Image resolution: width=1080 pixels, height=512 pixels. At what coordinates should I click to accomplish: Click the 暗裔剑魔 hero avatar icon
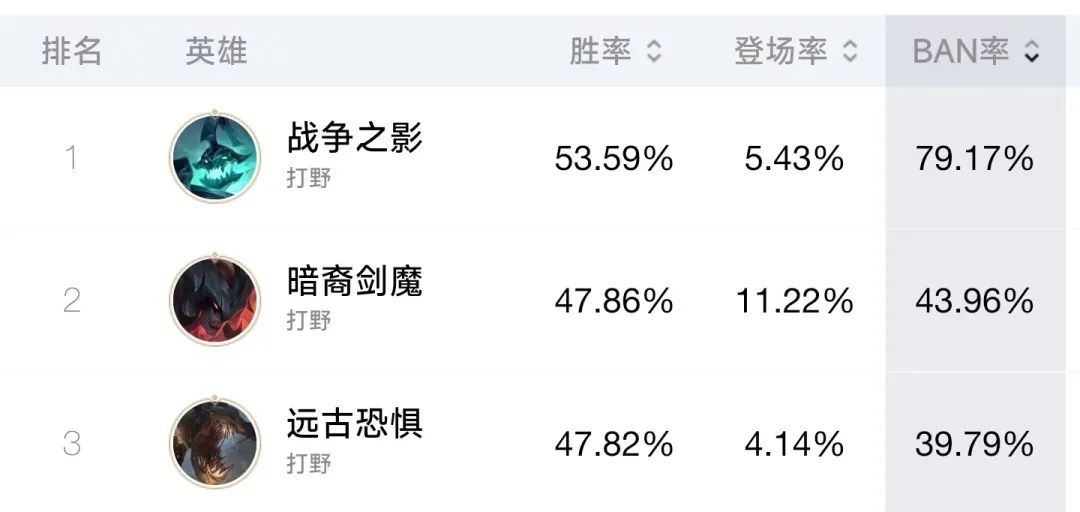pyautogui.click(x=215, y=300)
